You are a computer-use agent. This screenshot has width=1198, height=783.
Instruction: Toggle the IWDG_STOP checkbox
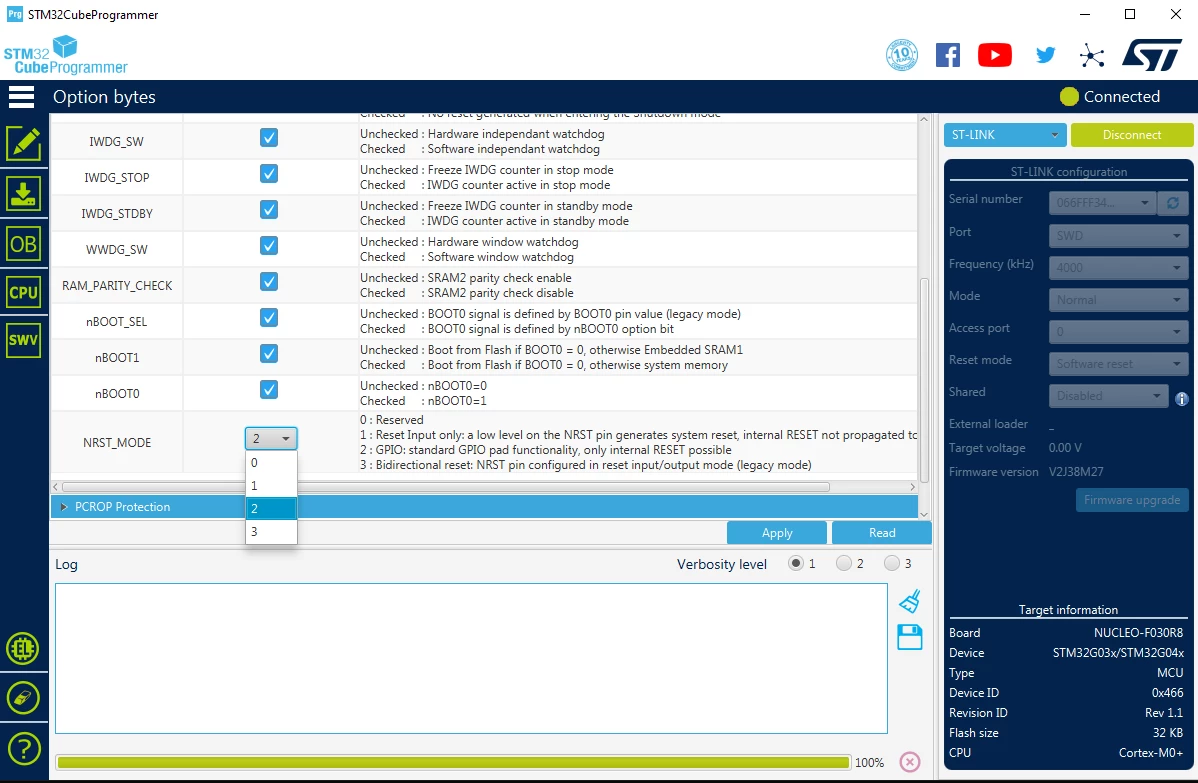269,173
